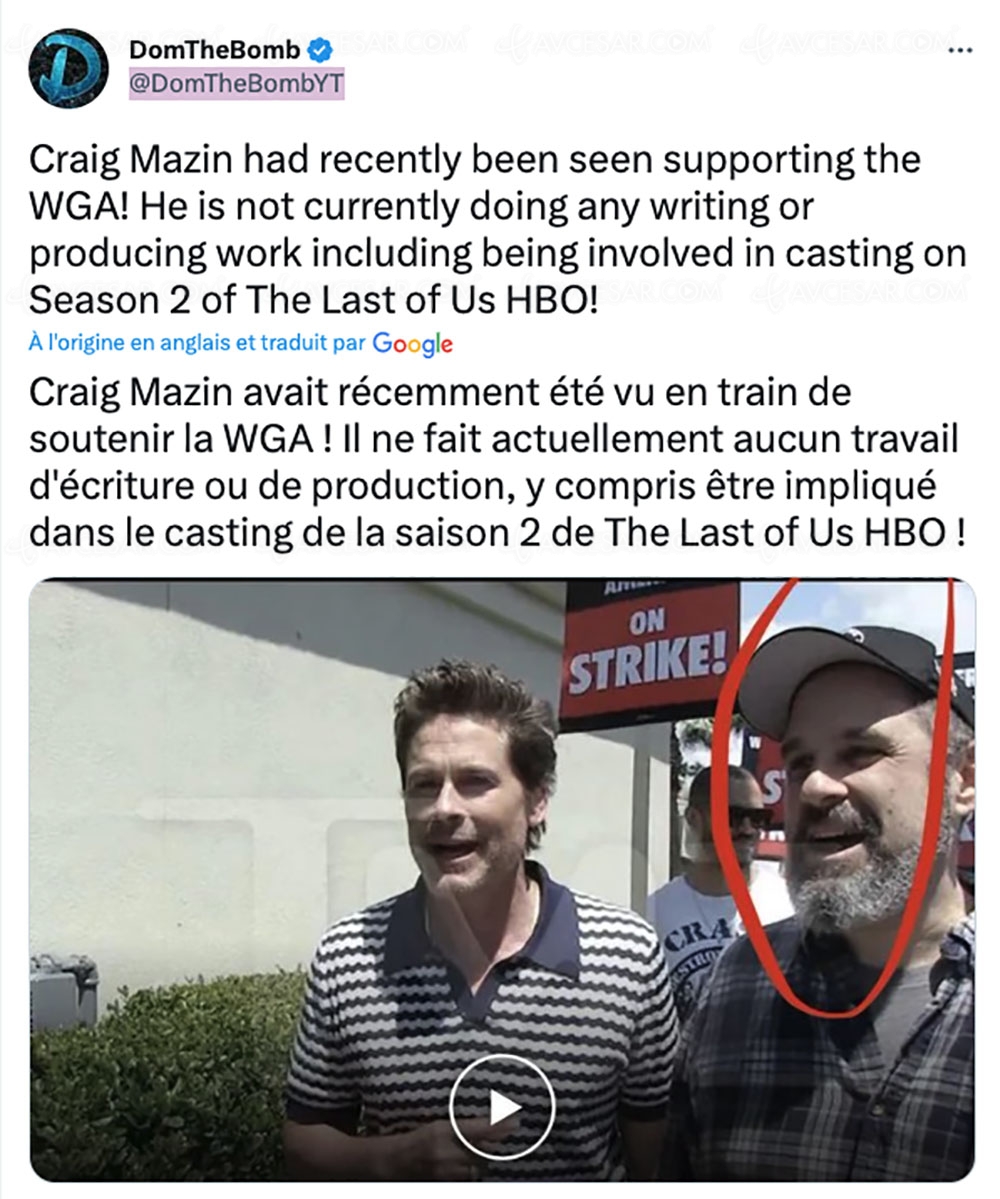Click the blue verified badge
Viewport: 1000px width, 1199px height.
(320, 50)
